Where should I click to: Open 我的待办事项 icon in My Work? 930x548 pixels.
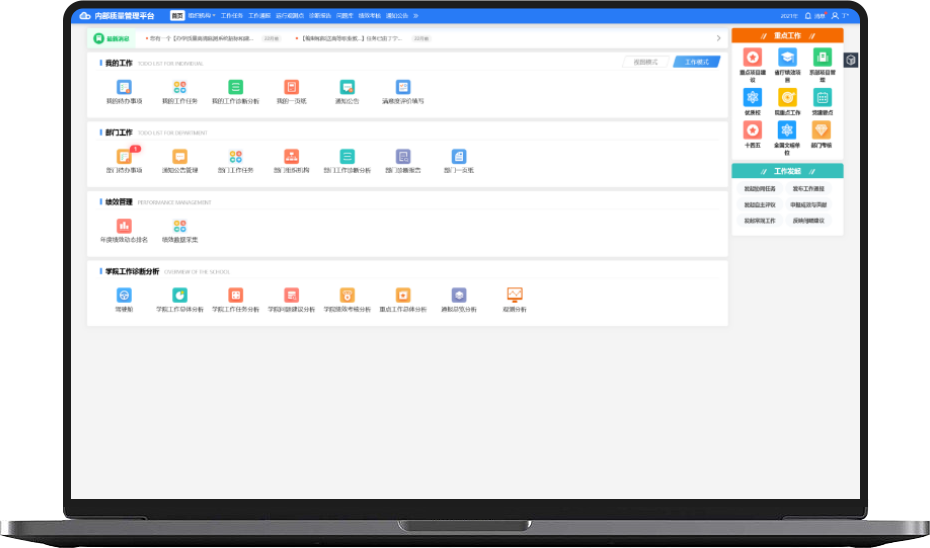(x=124, y=87)
